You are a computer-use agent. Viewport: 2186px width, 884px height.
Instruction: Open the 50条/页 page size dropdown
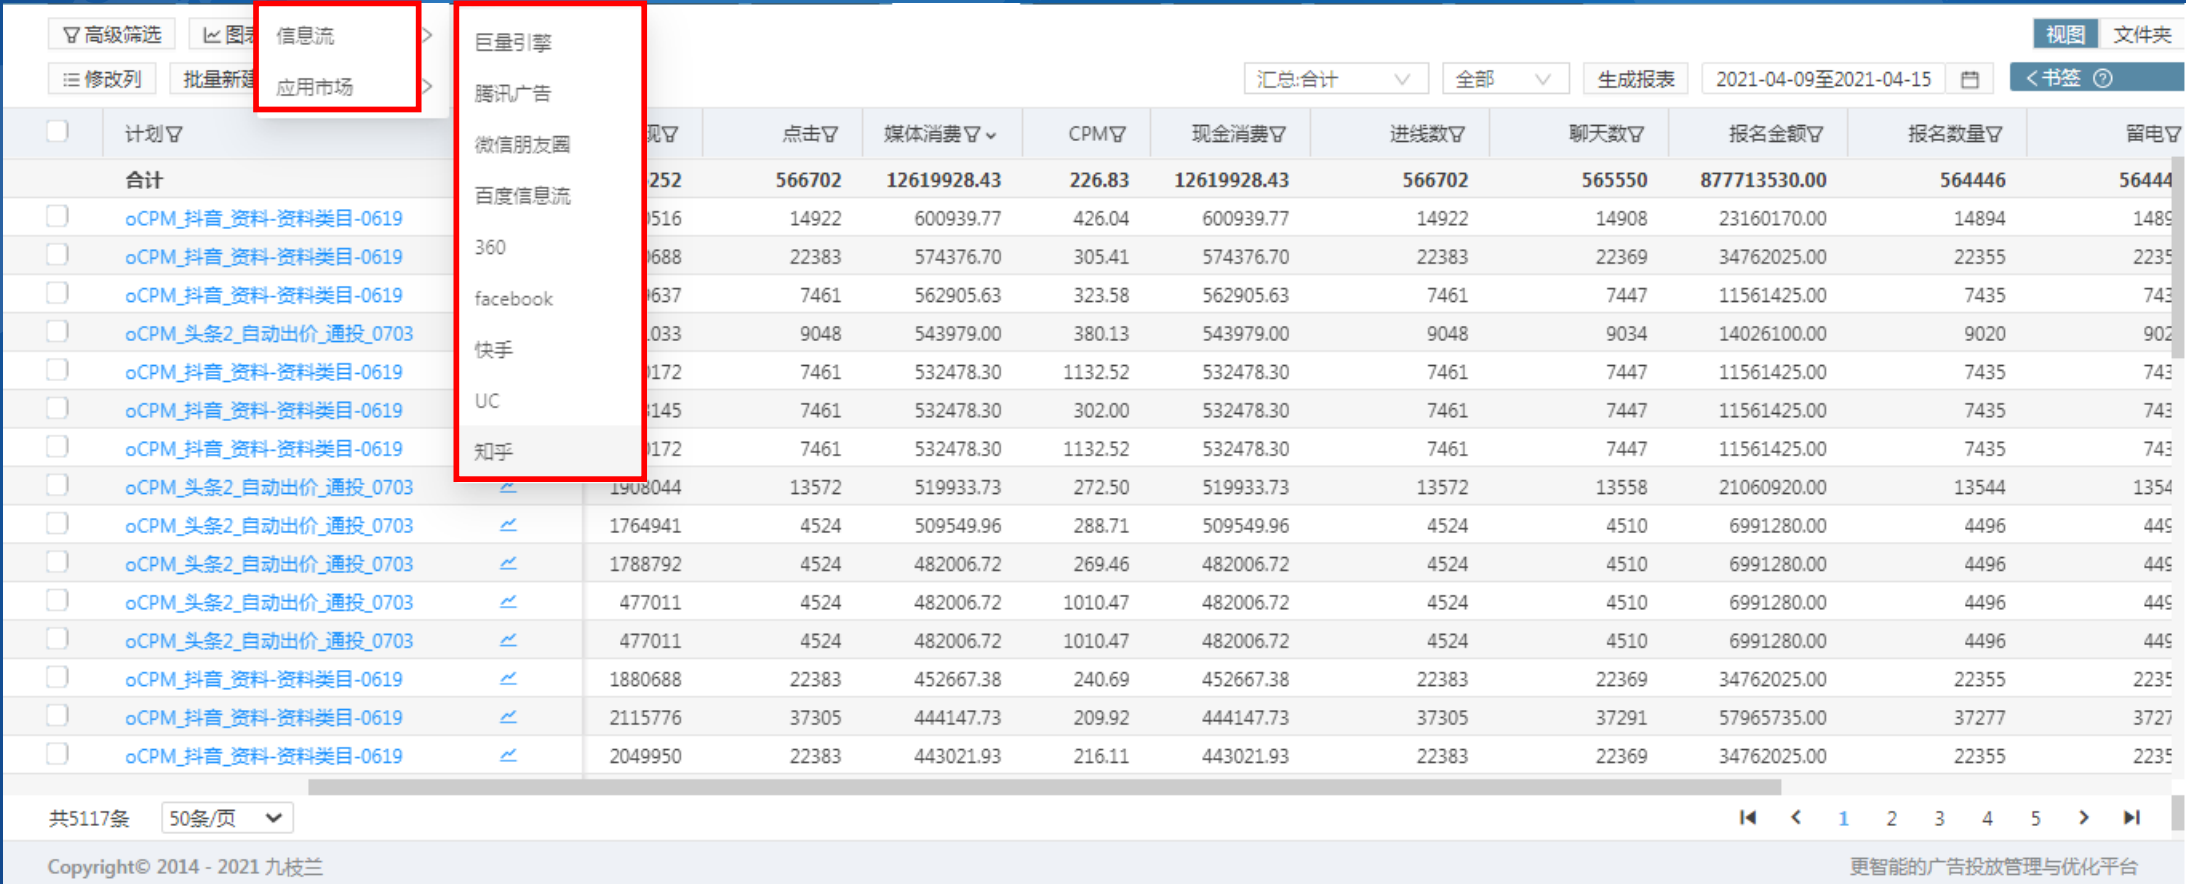click(227, 818)
